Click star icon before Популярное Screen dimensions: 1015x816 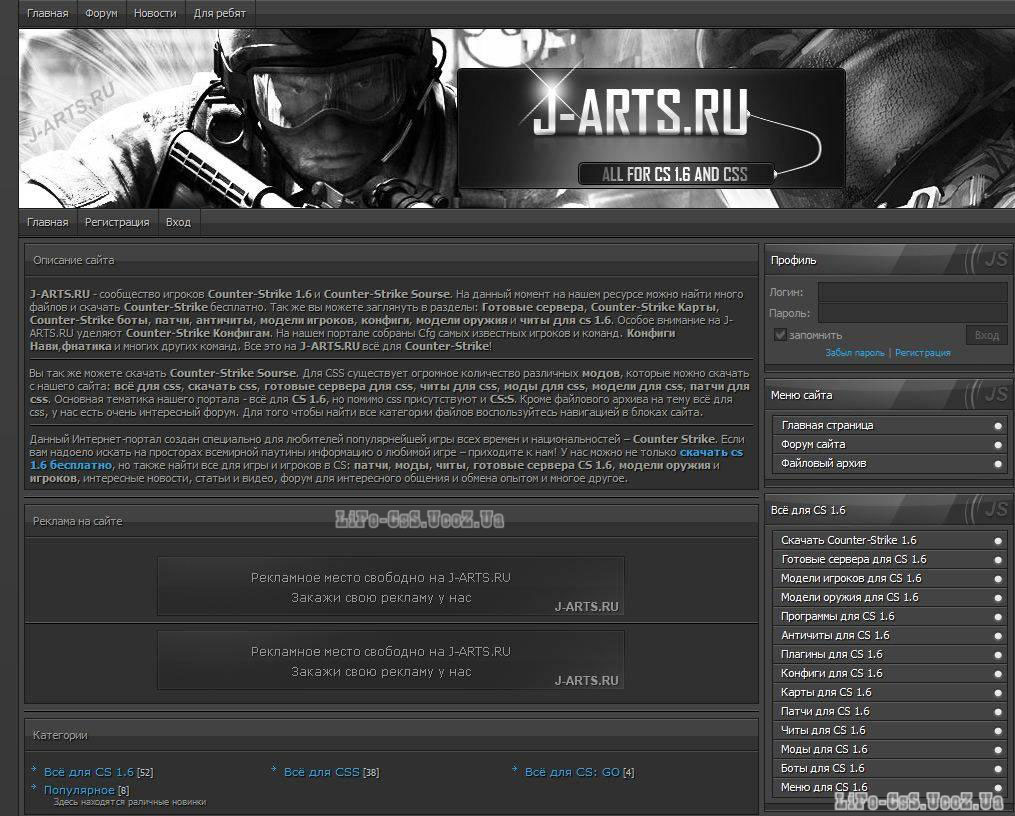pyautogui.click(x=34, y=788)
